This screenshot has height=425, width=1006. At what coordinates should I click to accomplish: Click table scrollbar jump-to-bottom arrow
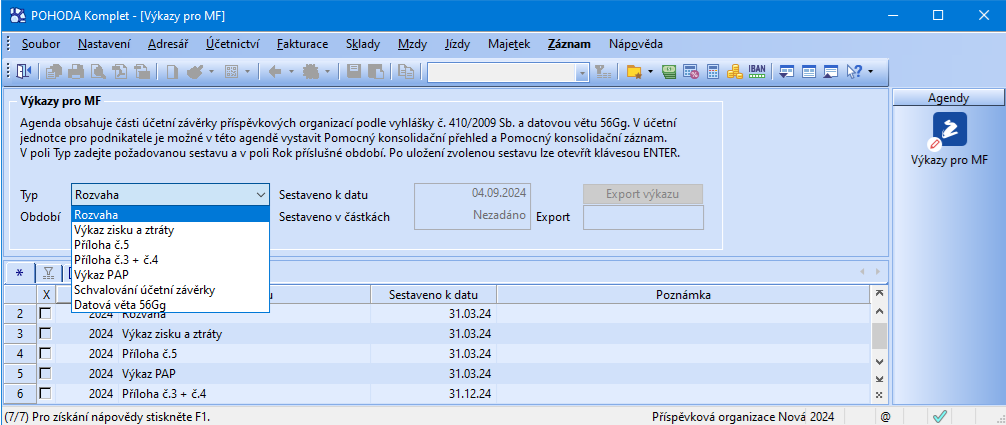(879, 379)
